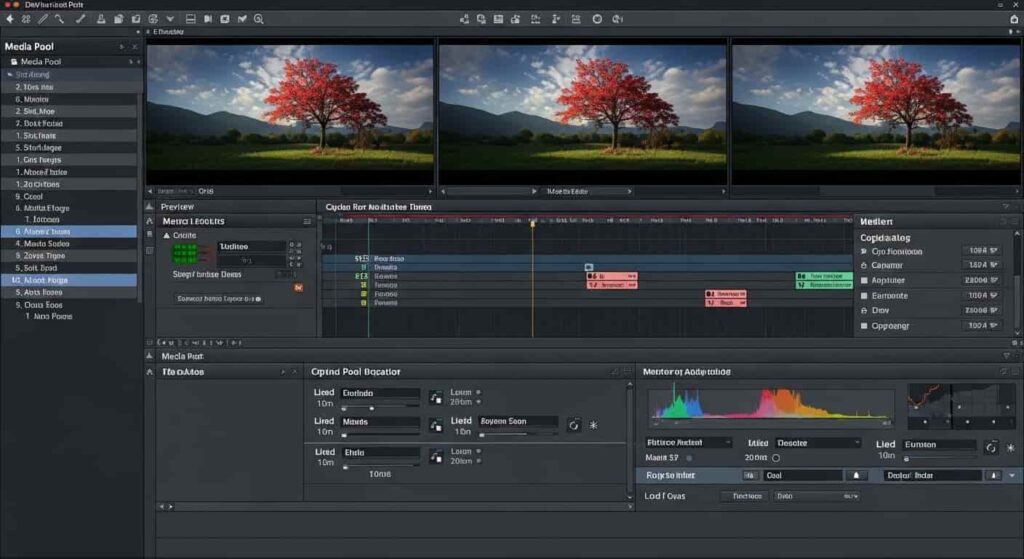
Task: Adjust the slider beneath Boyeen Seon field
Action: pyautogui.click(x=519, y=434)
